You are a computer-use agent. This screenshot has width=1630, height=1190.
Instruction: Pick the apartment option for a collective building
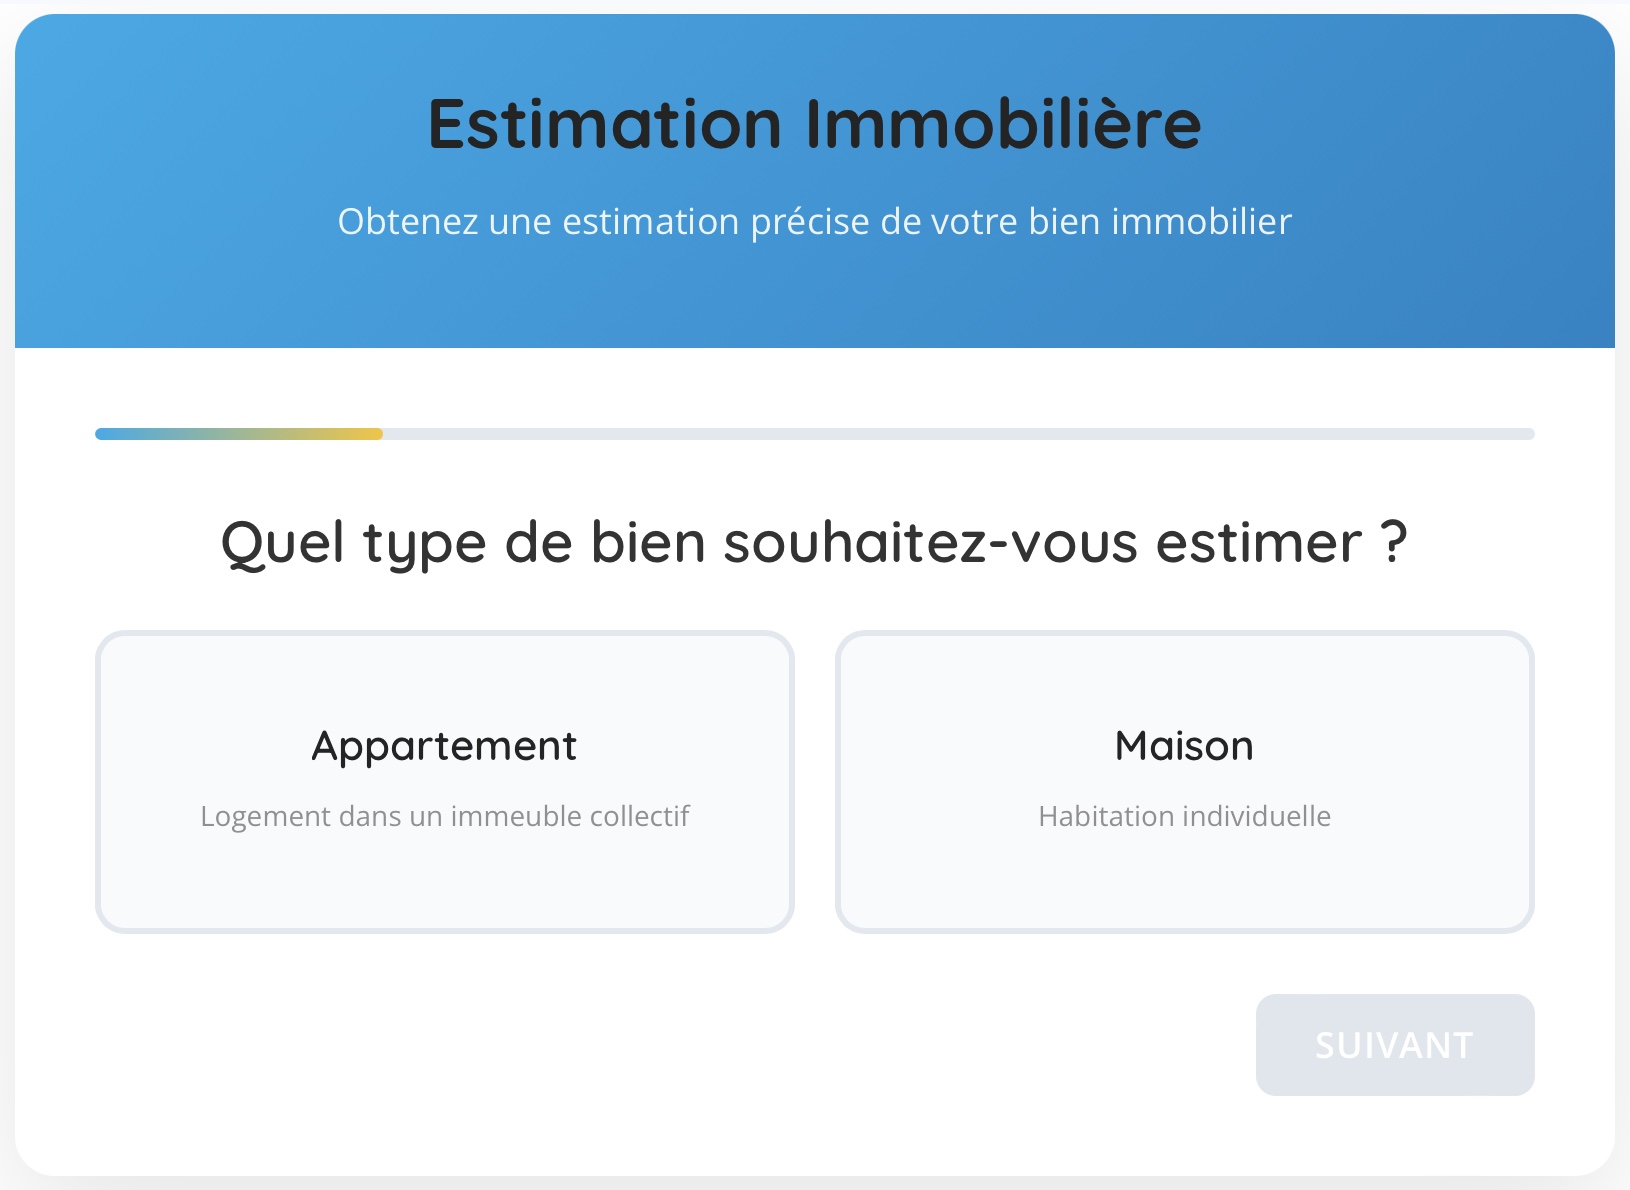point(445,782)
